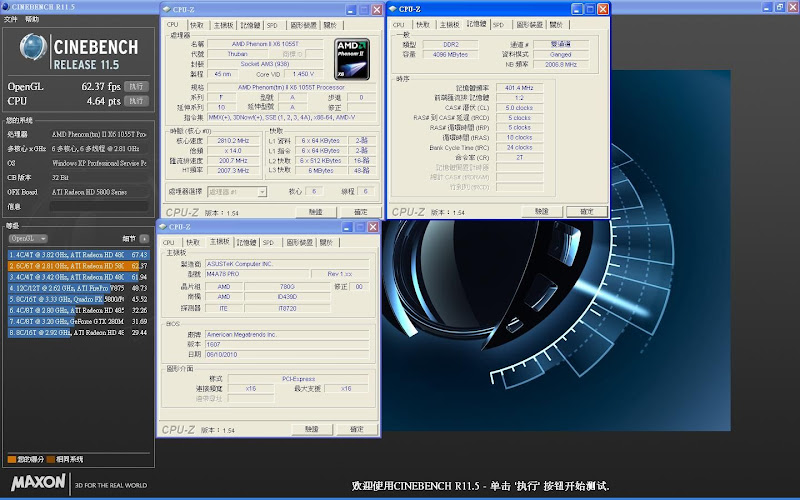Open the 文件 menu in Cinebench
This screenshot has width=800, height=500.
click(x=10, y=19)
